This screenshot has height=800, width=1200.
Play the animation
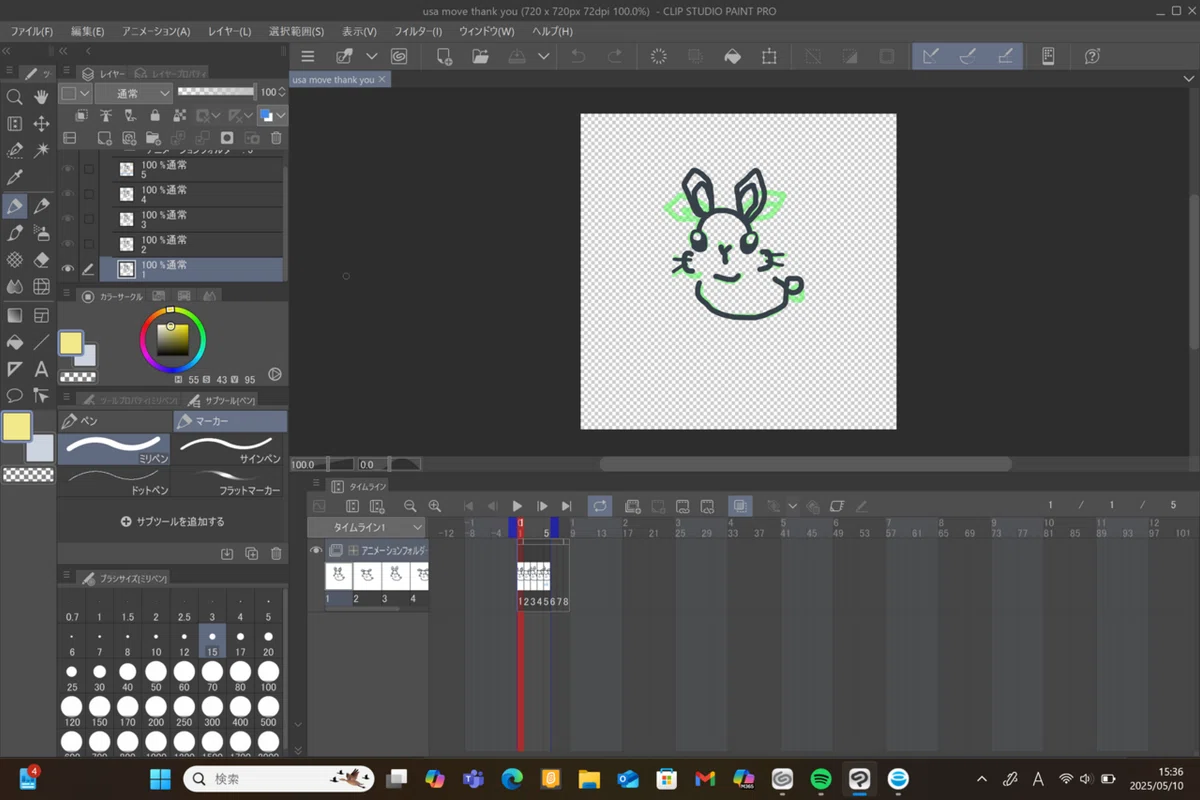click(x=517, y=506)
